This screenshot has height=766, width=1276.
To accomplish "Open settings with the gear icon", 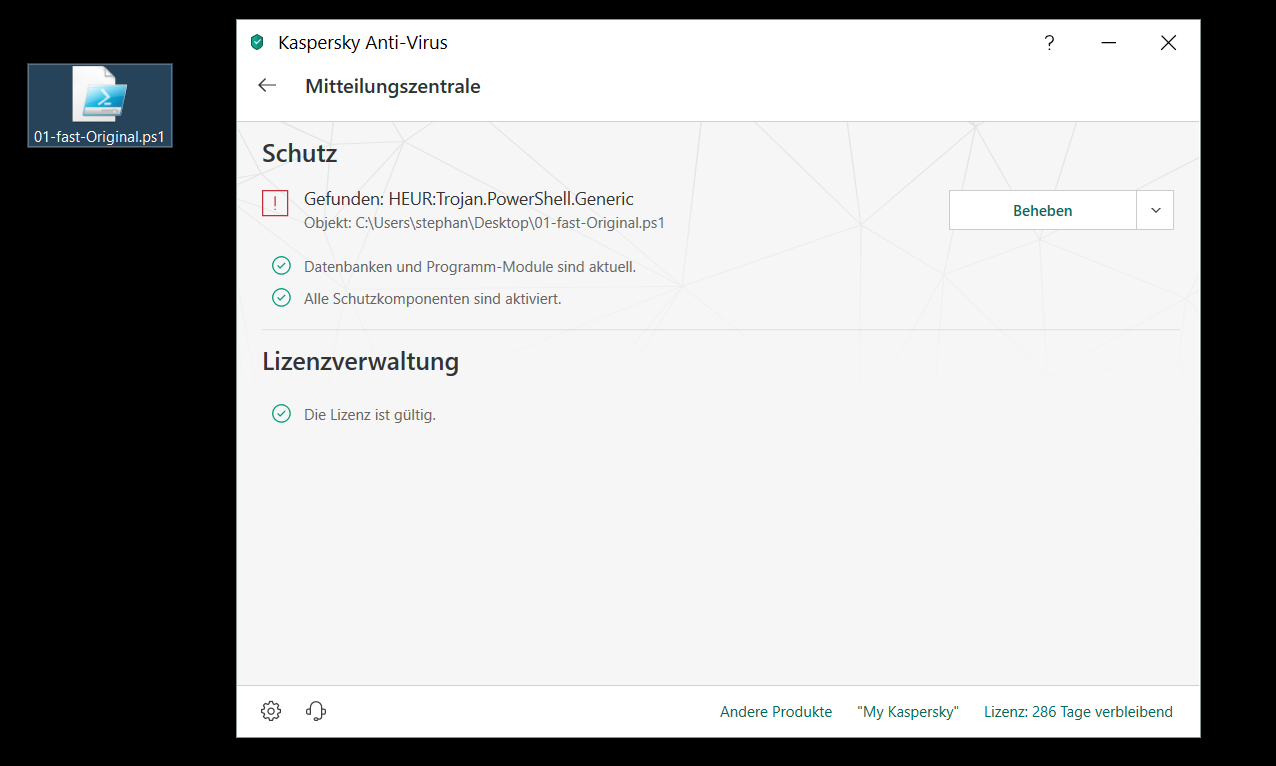I will (x=271, y=711).
